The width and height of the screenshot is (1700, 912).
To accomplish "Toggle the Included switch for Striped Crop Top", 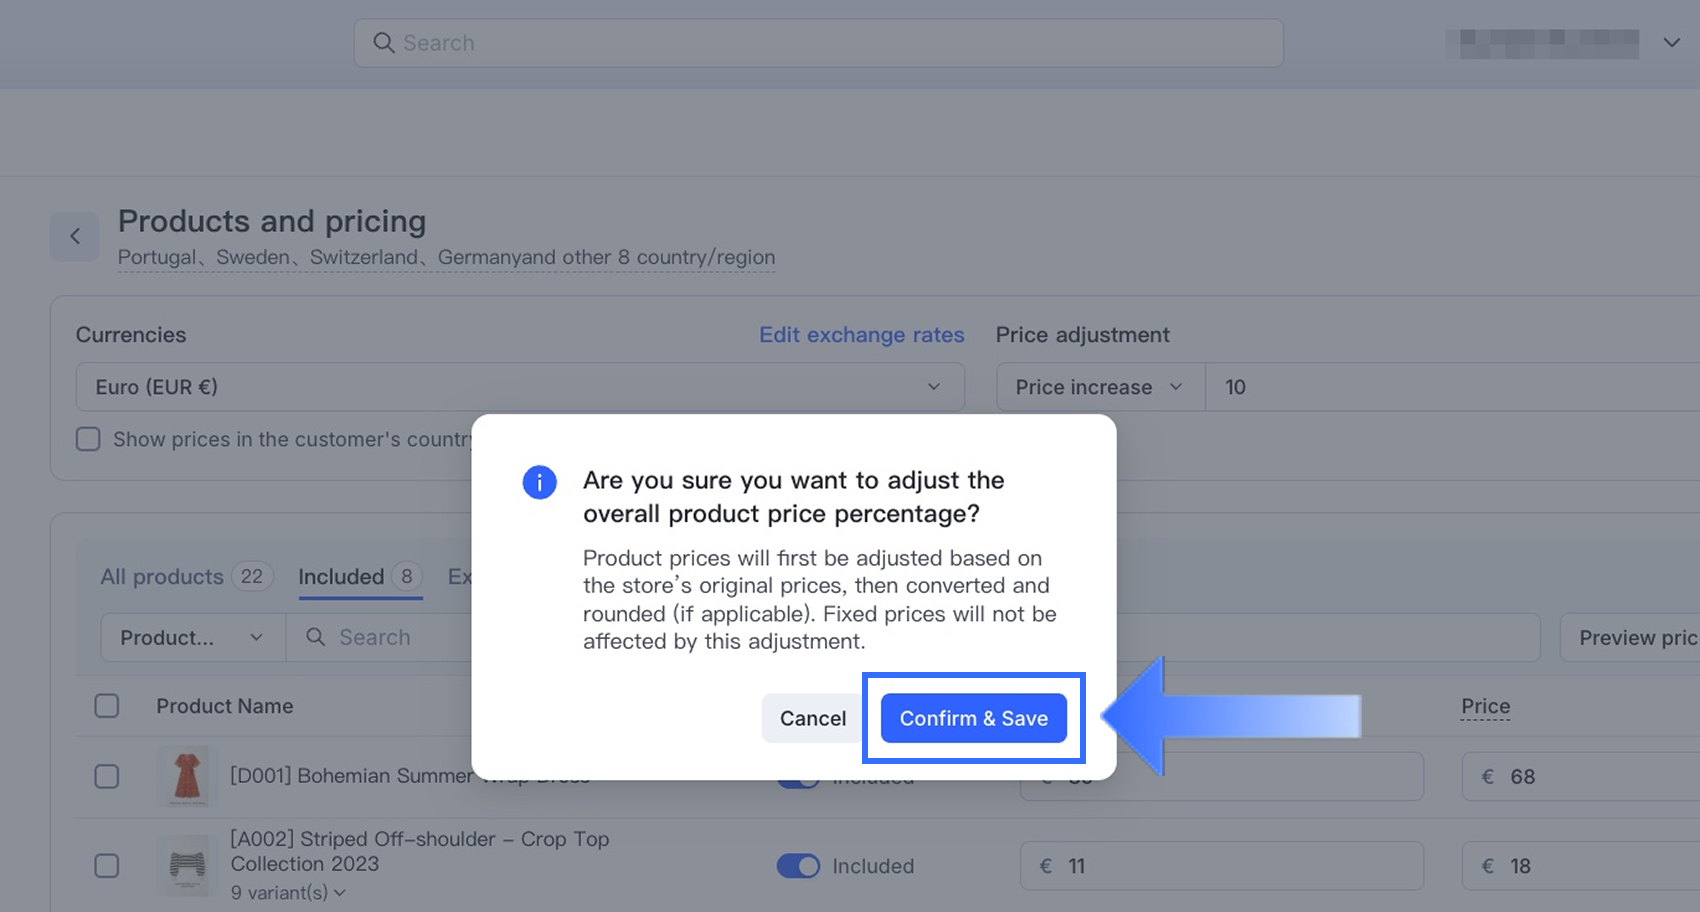I will 798,866.
